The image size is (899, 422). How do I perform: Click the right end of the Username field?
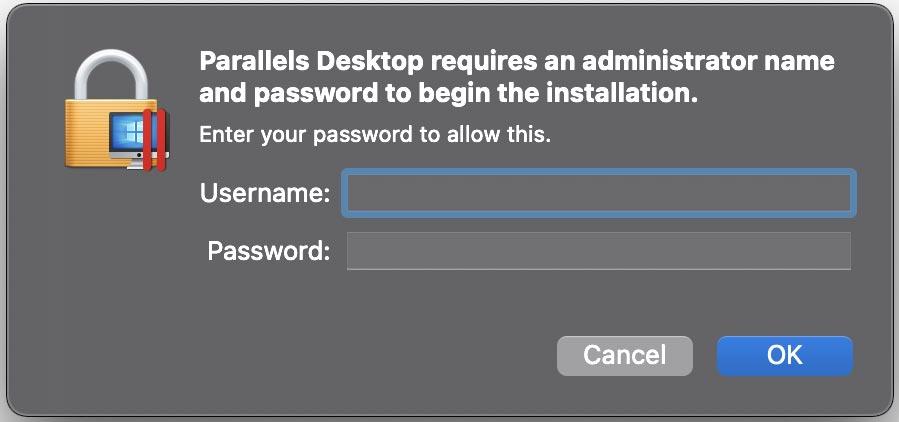pyautogui.click(x=835, y=193)
